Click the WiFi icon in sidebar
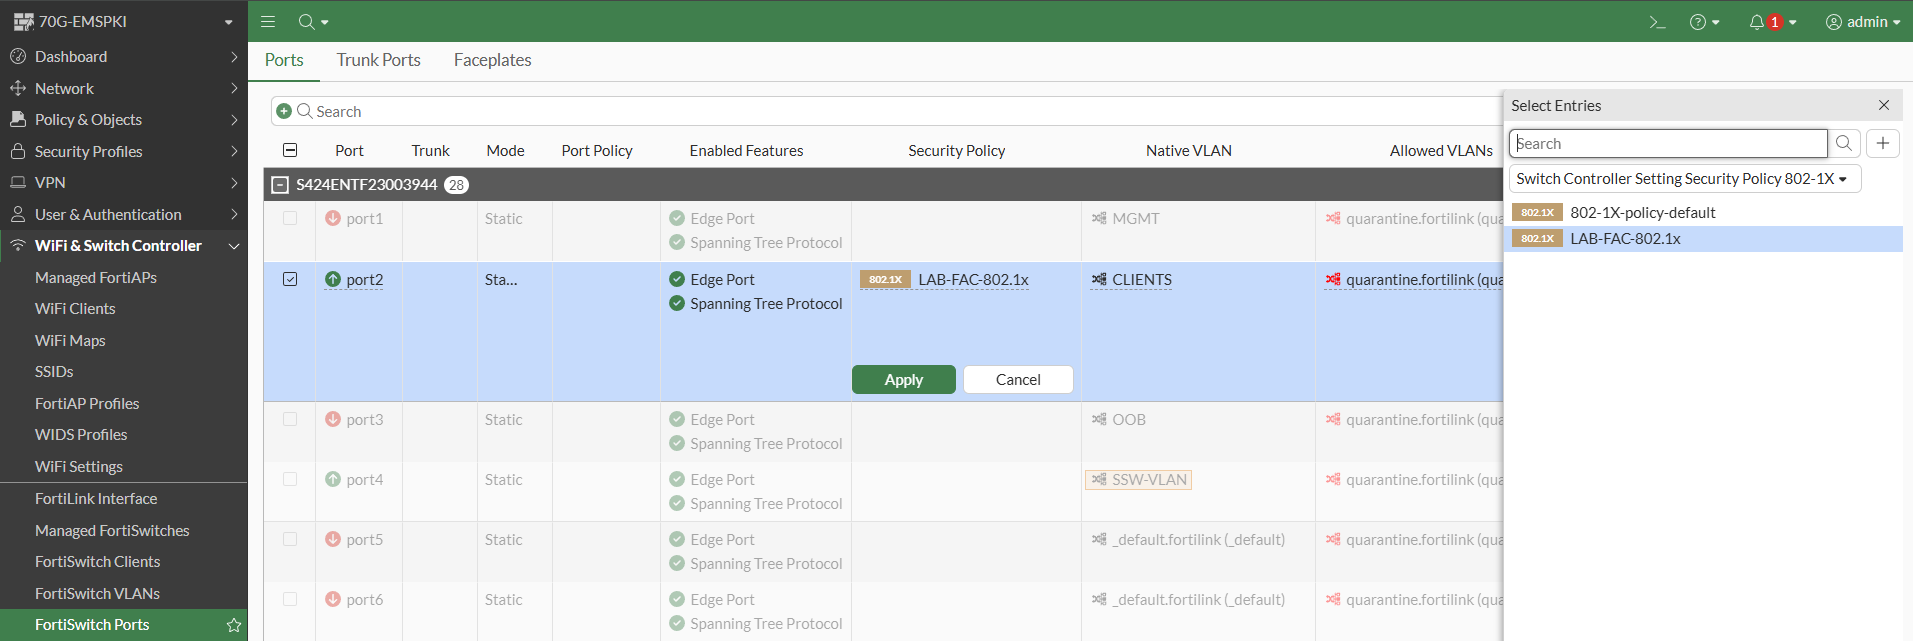1913x641 pixels. point(18,245)
